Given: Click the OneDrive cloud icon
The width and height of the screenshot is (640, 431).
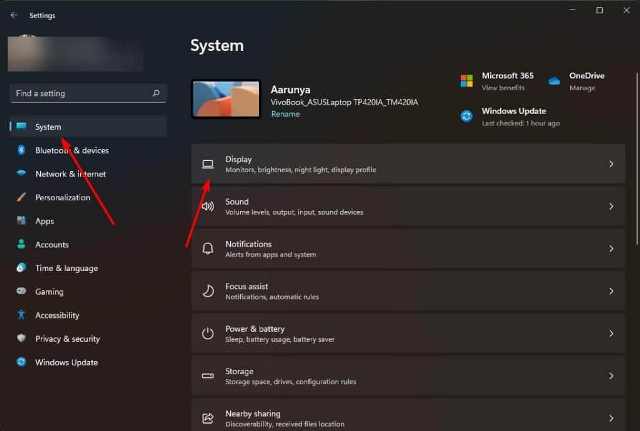Looking at the screenshot, I should pos(554,81).
